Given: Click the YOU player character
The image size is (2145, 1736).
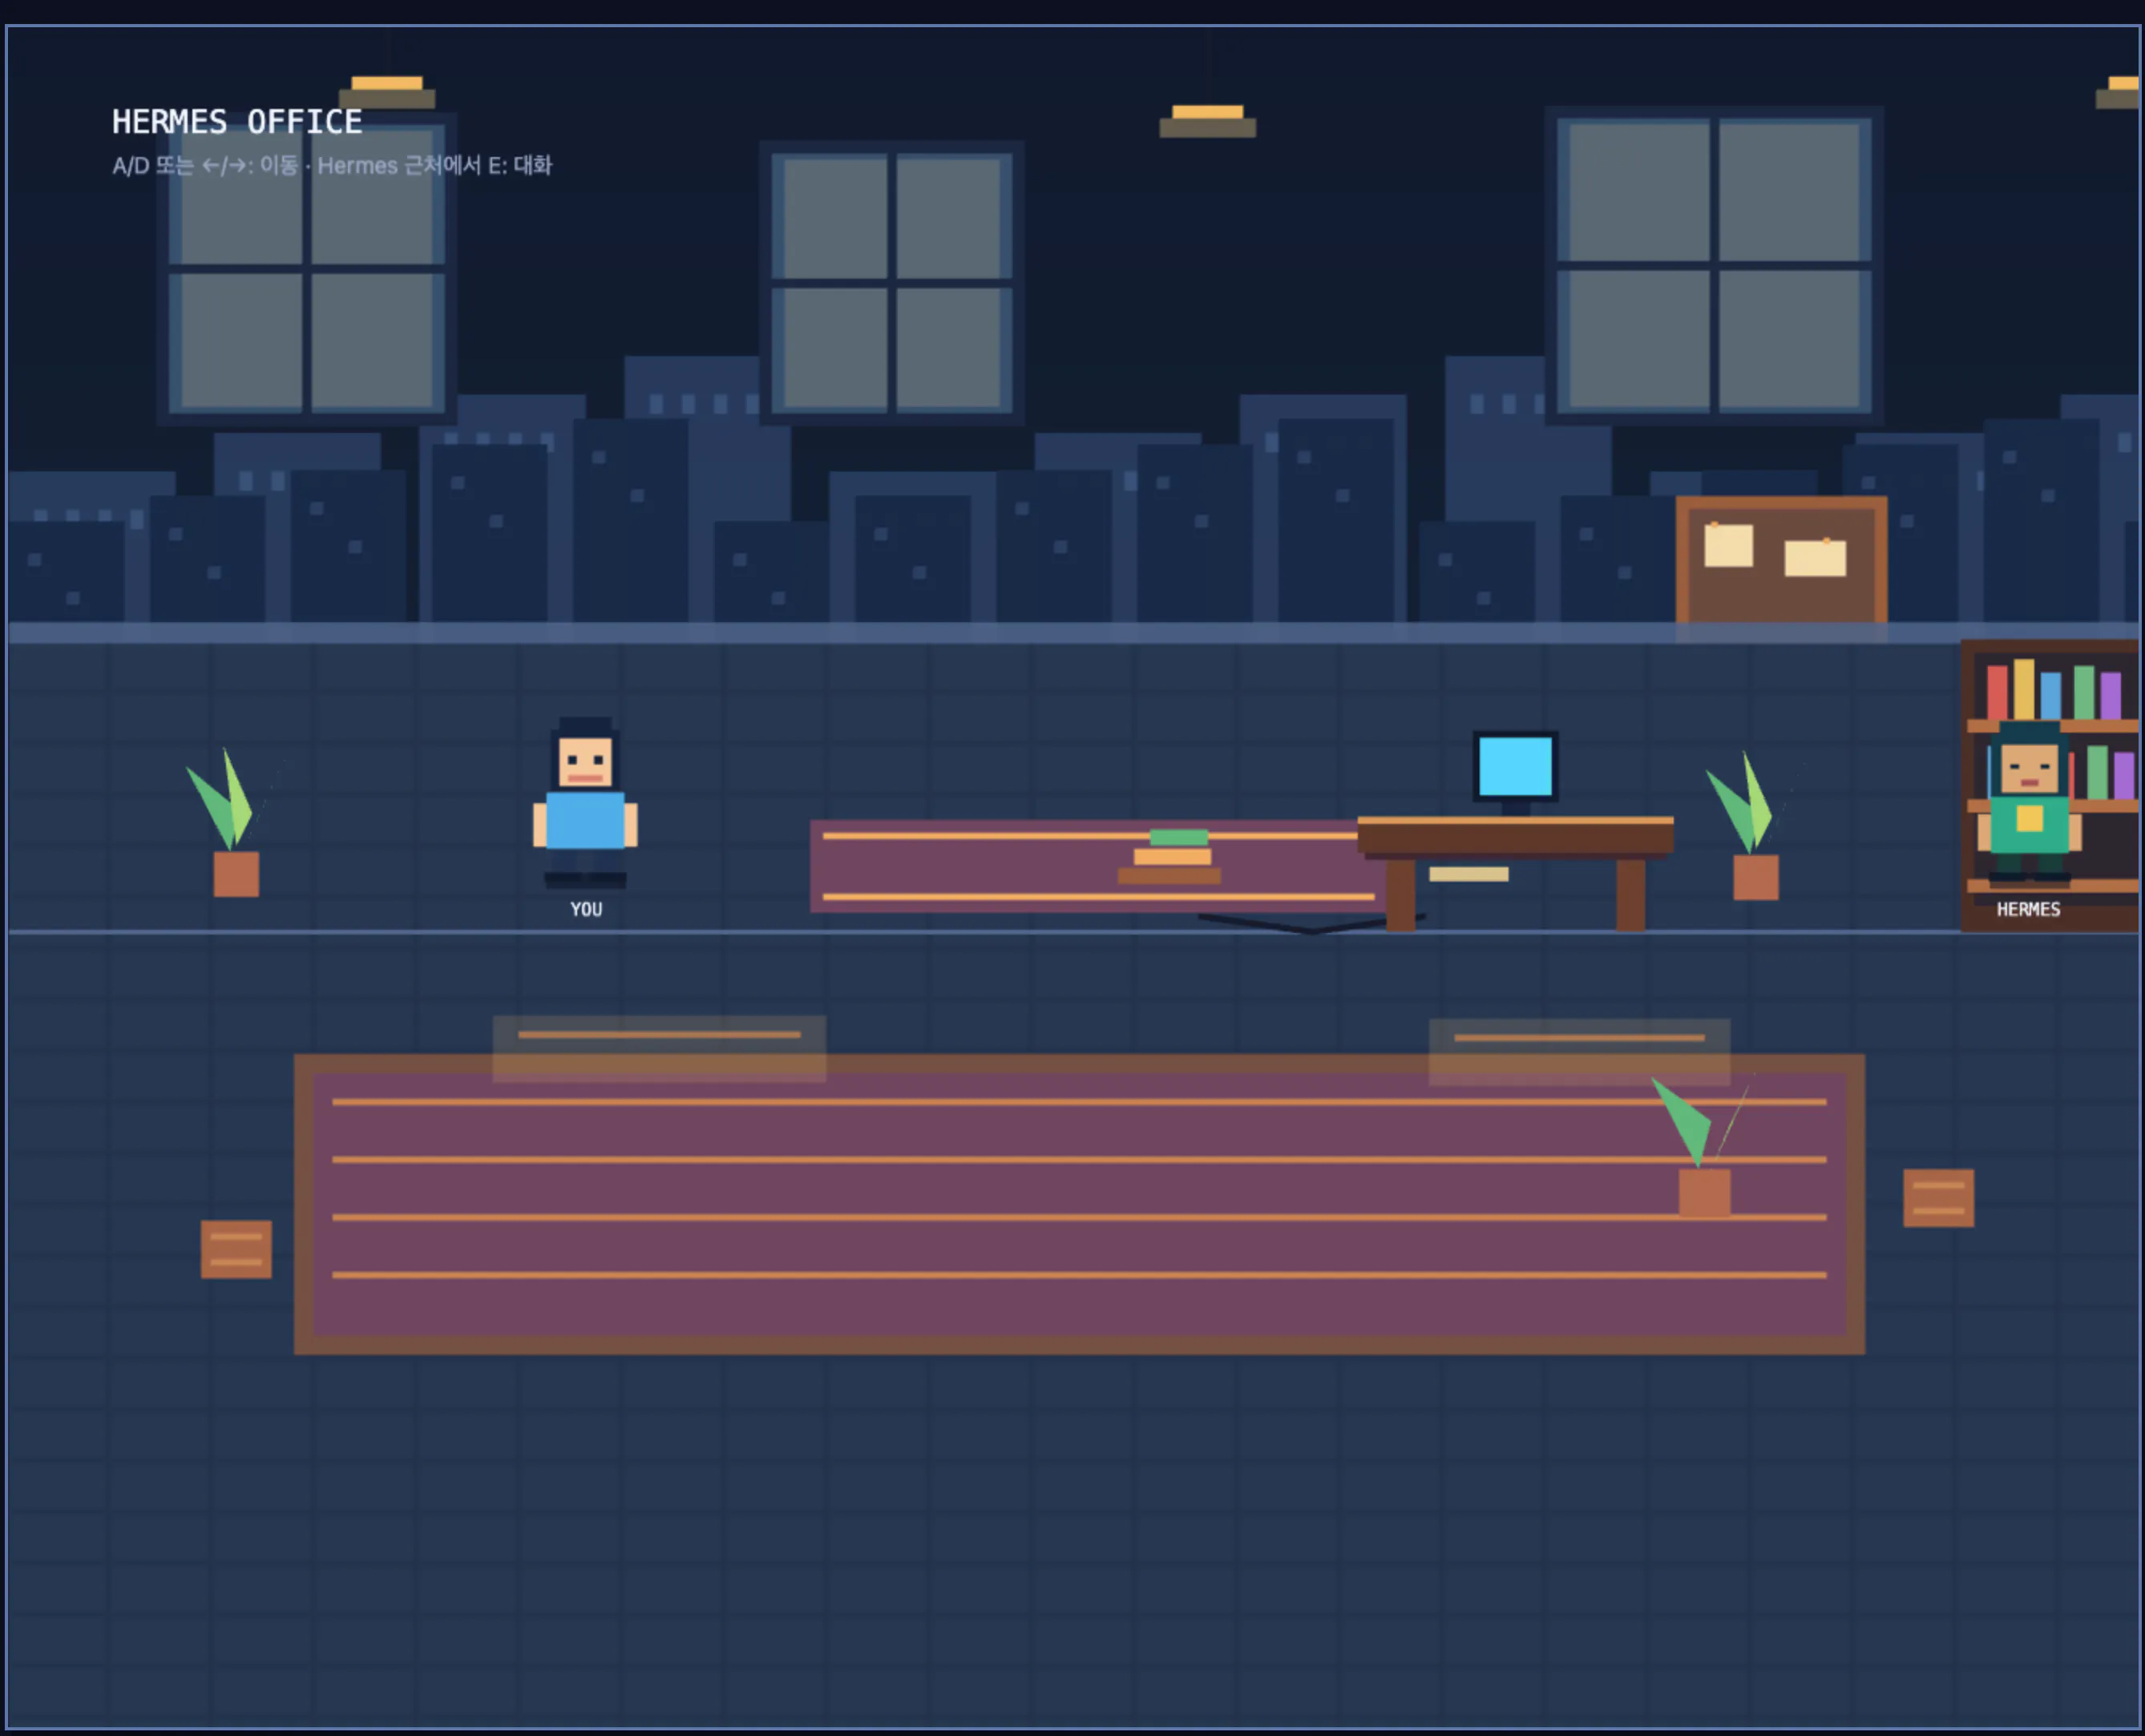Looking at the screenshot, I should pos(585,802).
